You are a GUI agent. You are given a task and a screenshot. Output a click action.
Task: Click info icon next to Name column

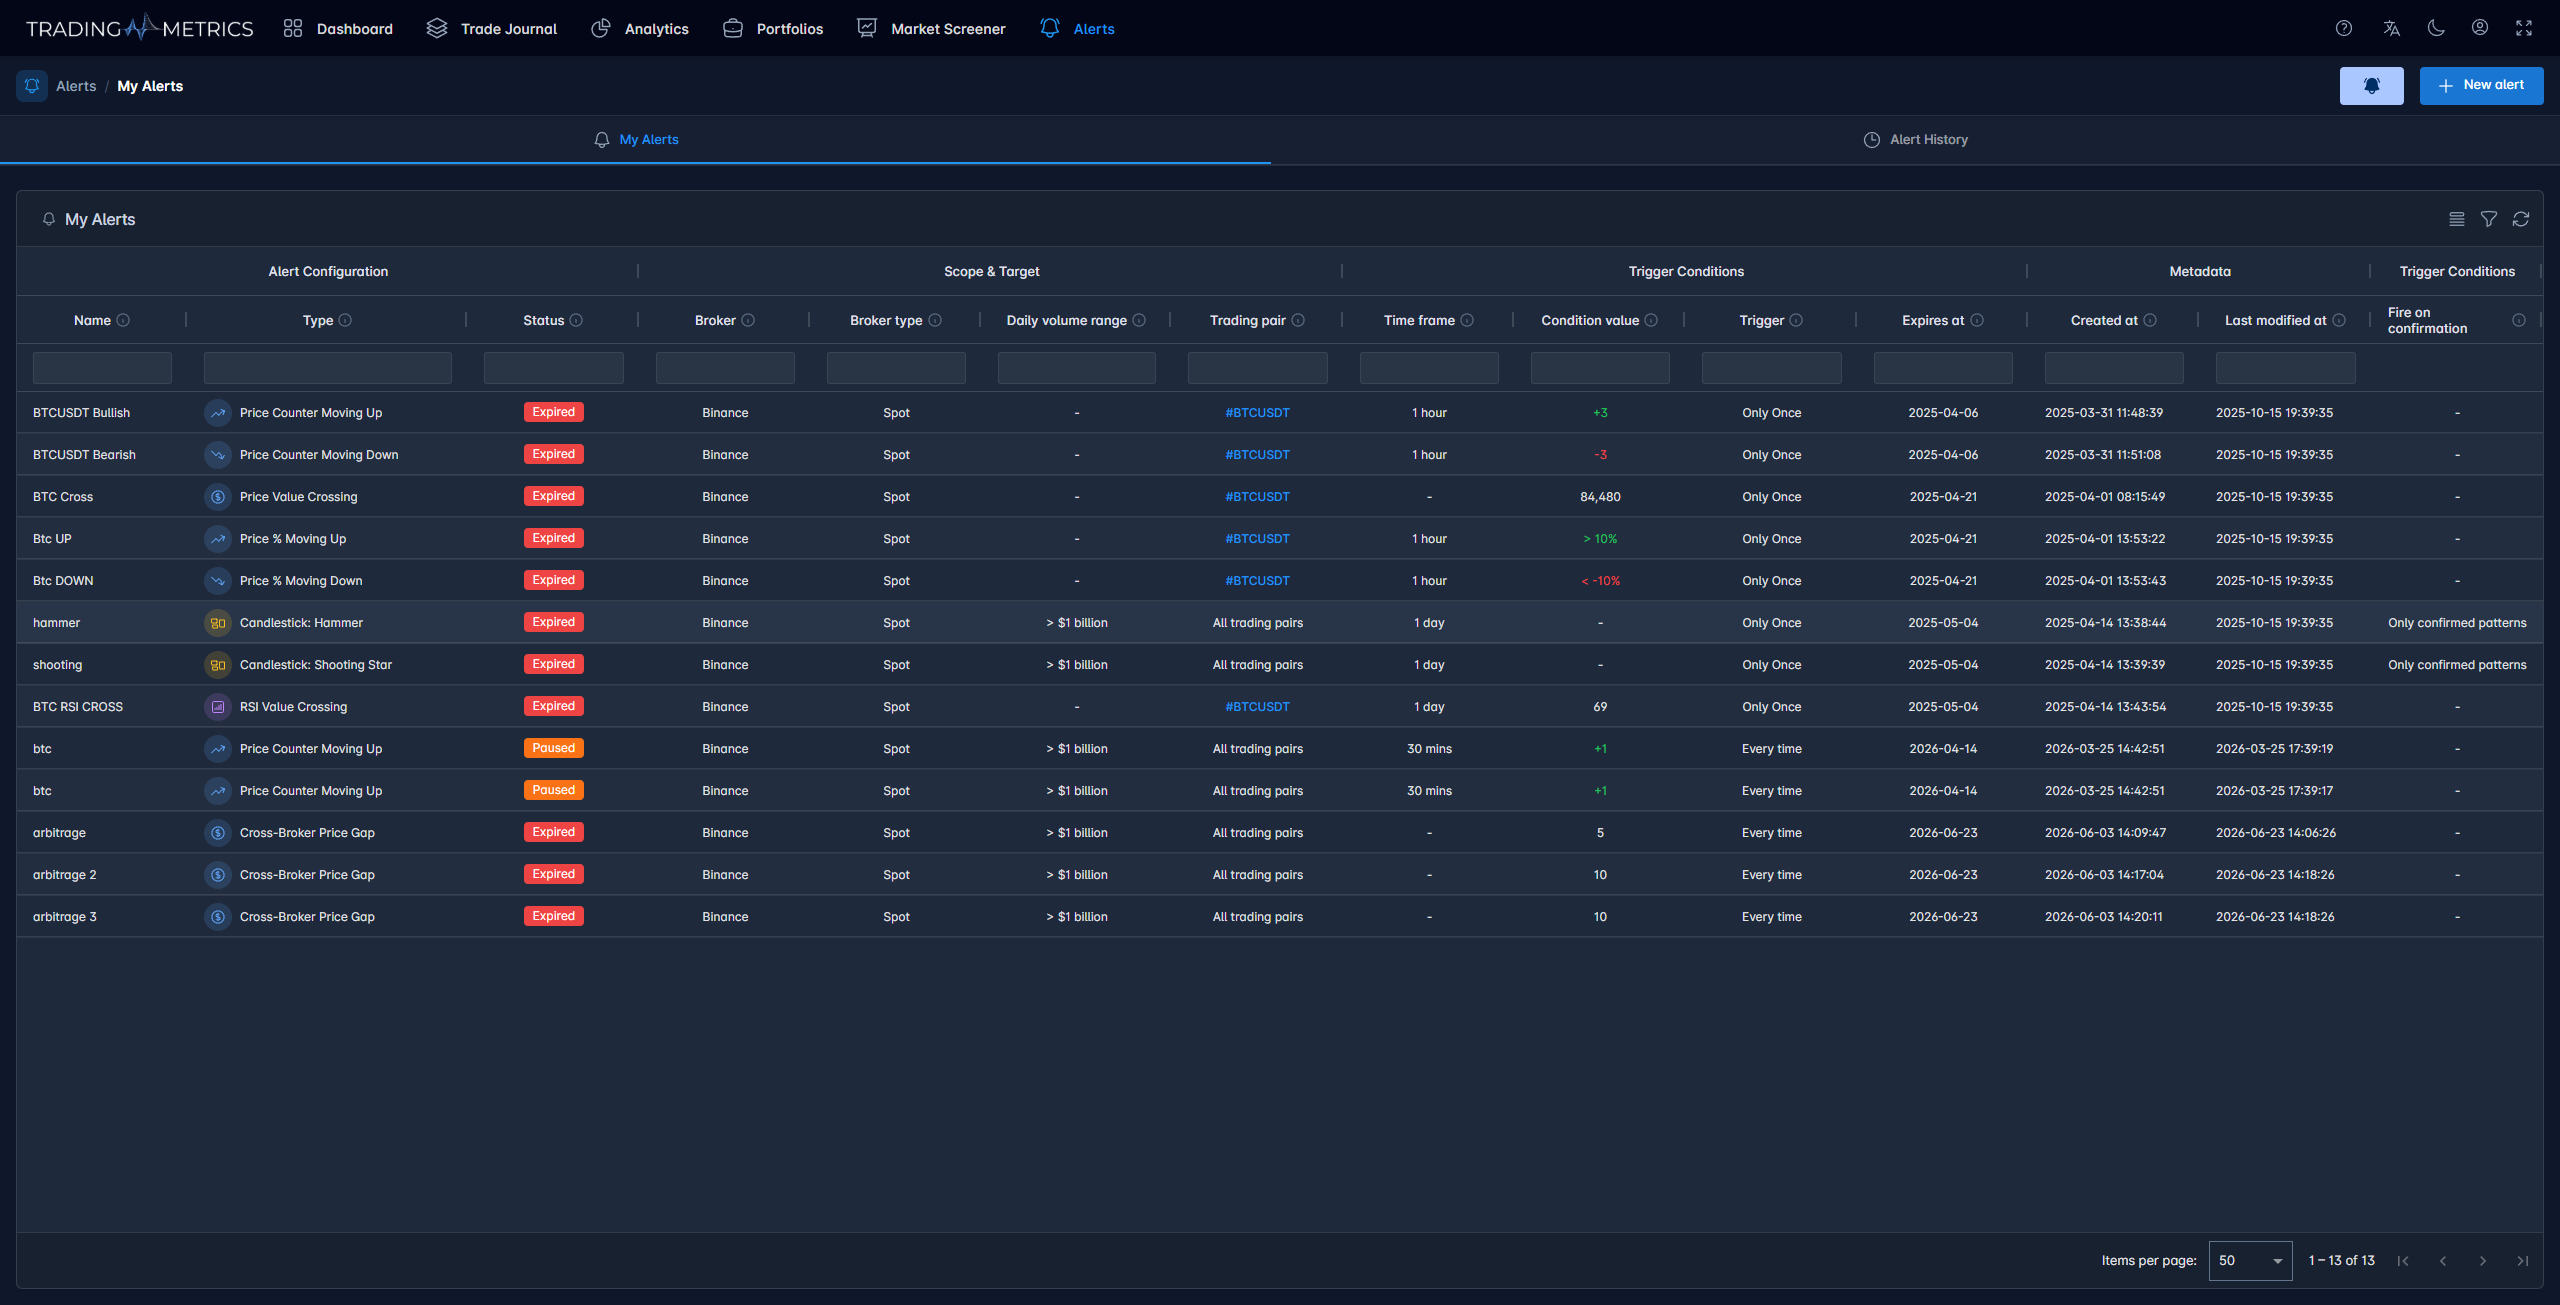[x=123, y=320]
